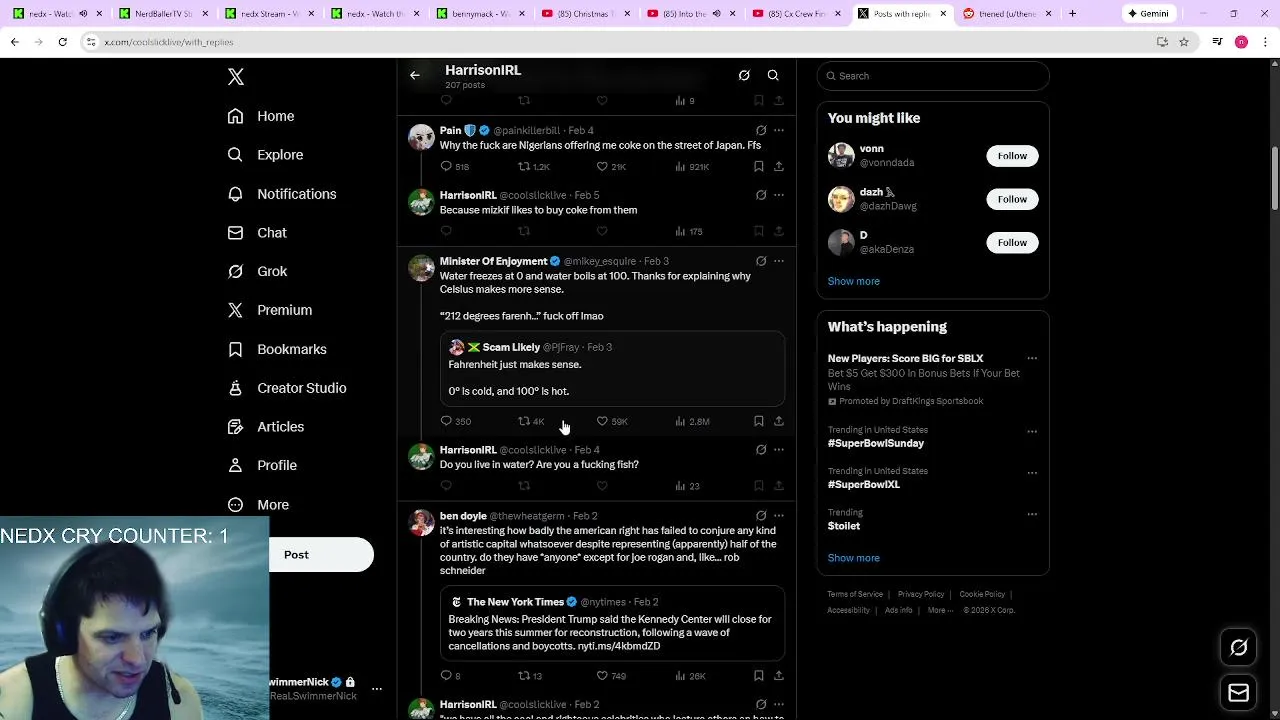Viewport: 1280px width, 720px height.
Task: Show more suggested accounts
Action: coord(853,281)
